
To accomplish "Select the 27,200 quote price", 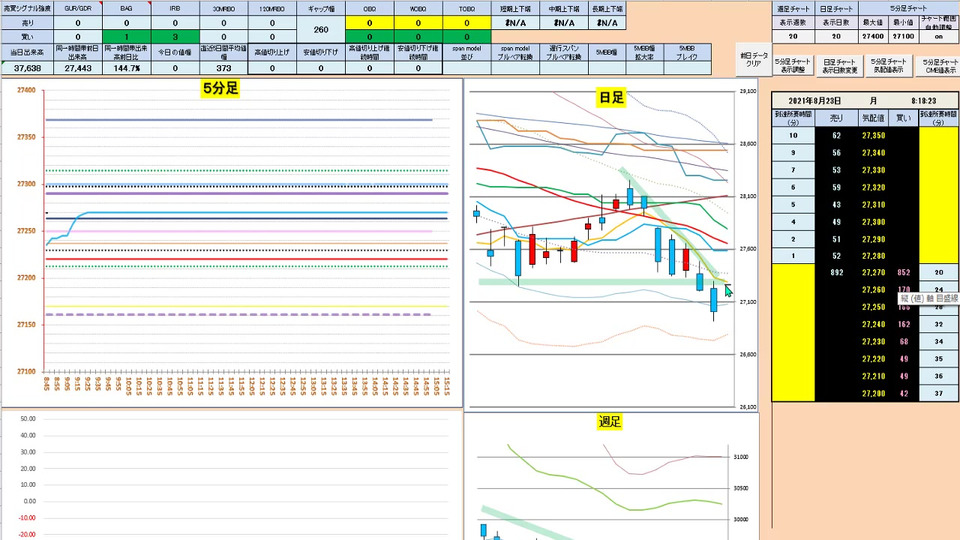I will (x=873, y=394).
